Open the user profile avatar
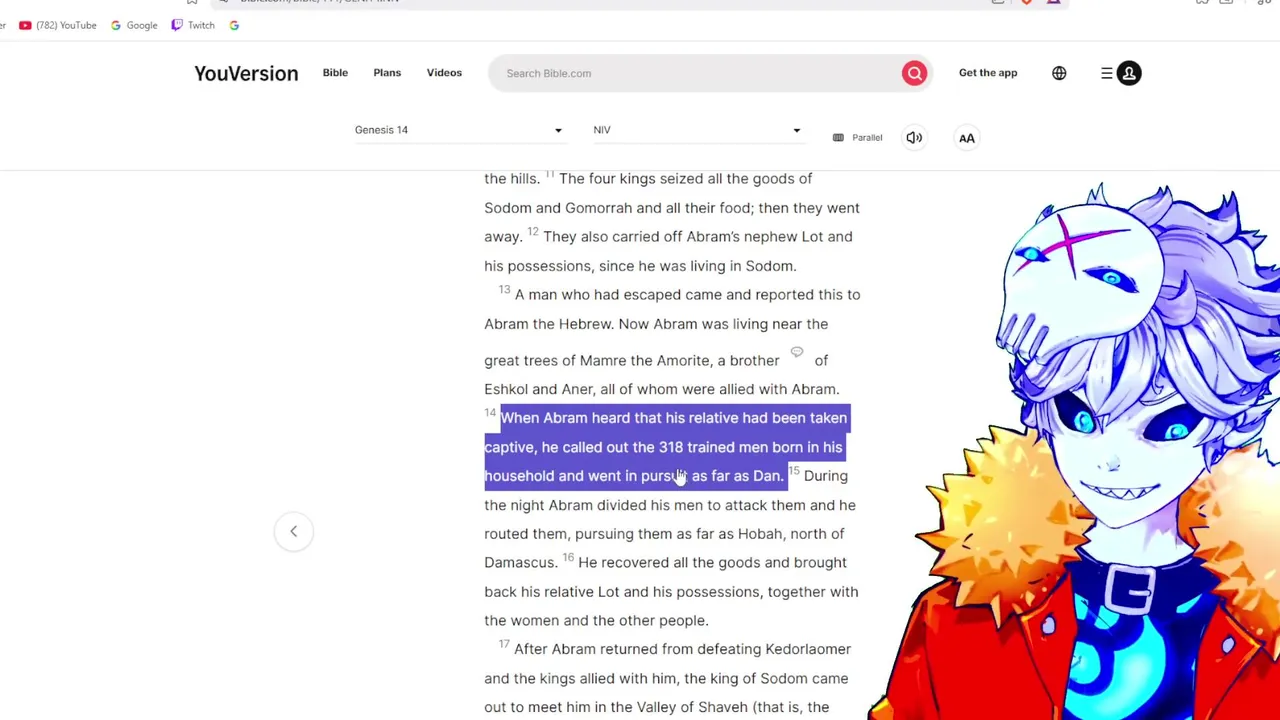Viewport: 1280px width, 720px height. [1129, 73]
